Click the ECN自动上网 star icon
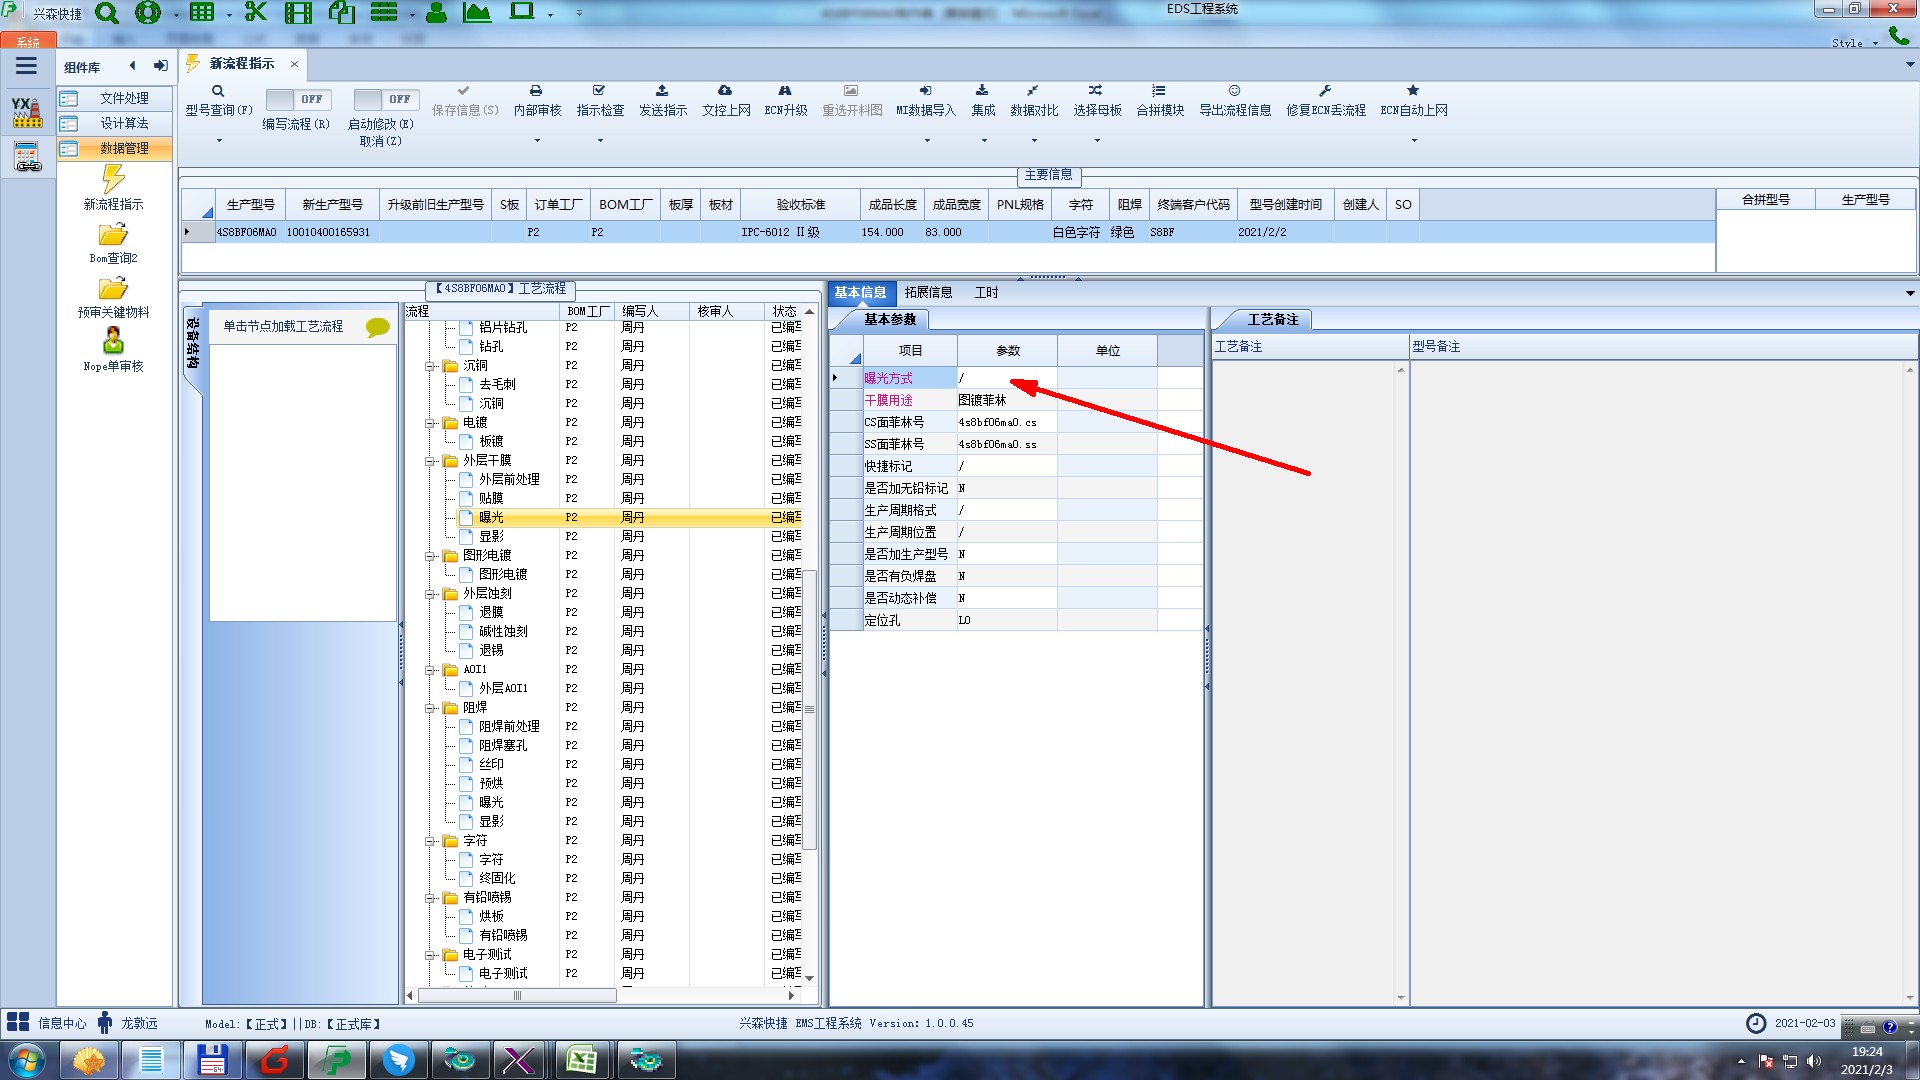1920x1080 pixels. (1413, 91)
